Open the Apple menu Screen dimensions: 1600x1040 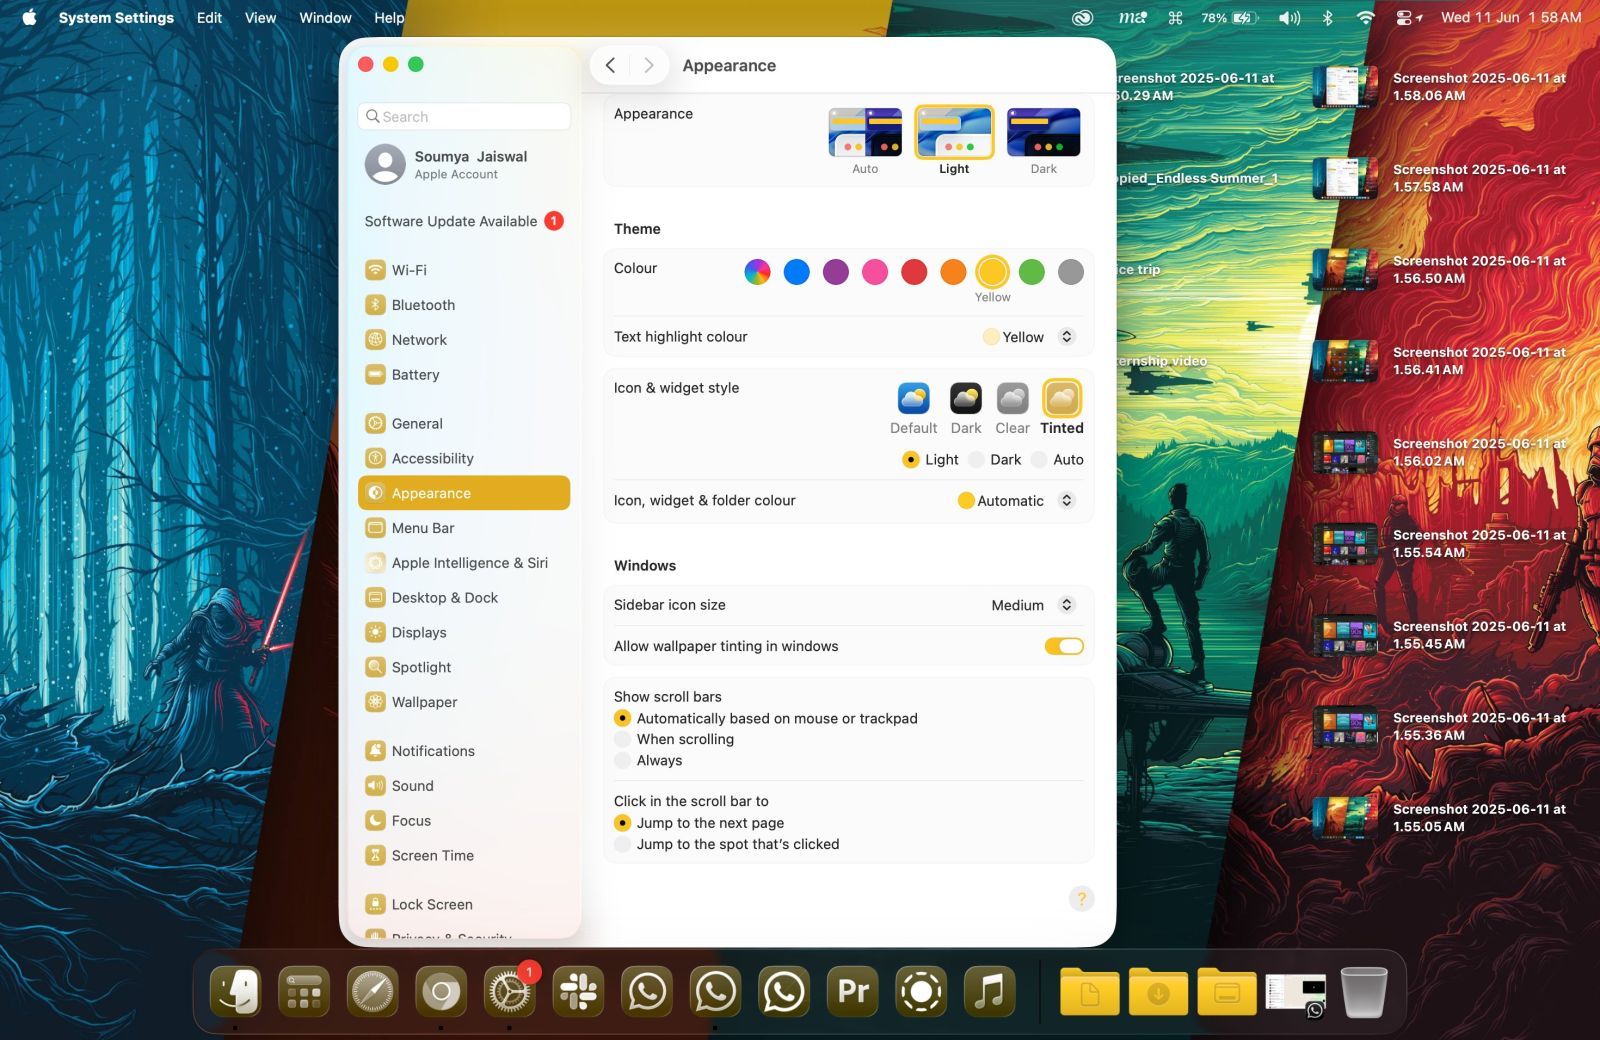(x=29, y=17)
